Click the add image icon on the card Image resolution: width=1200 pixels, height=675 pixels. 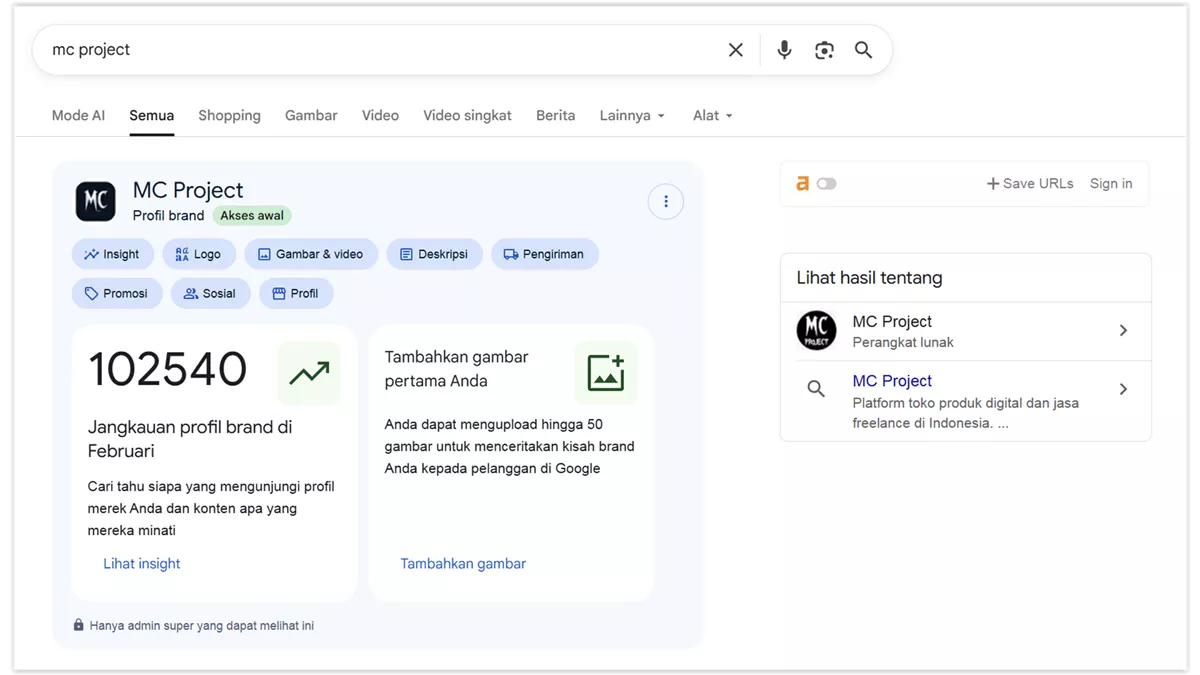[x=606, y=372]
